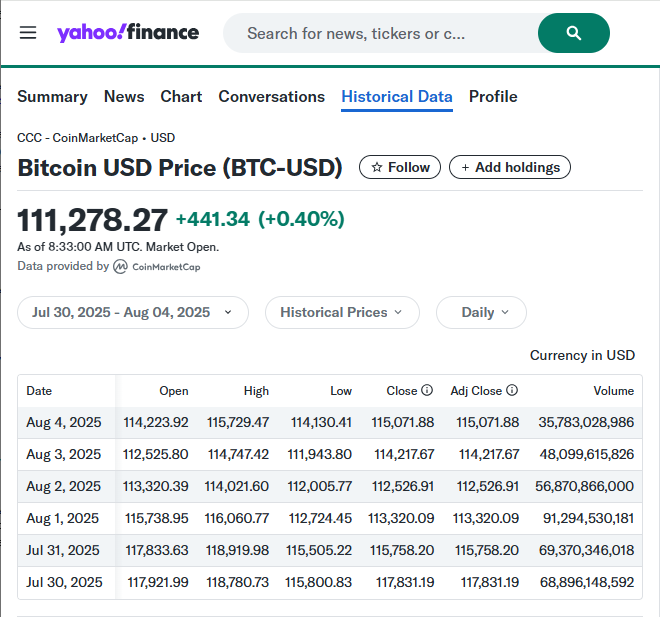Click low value 115,800.83
Screen dimensions: 660x617
[319, 582]
